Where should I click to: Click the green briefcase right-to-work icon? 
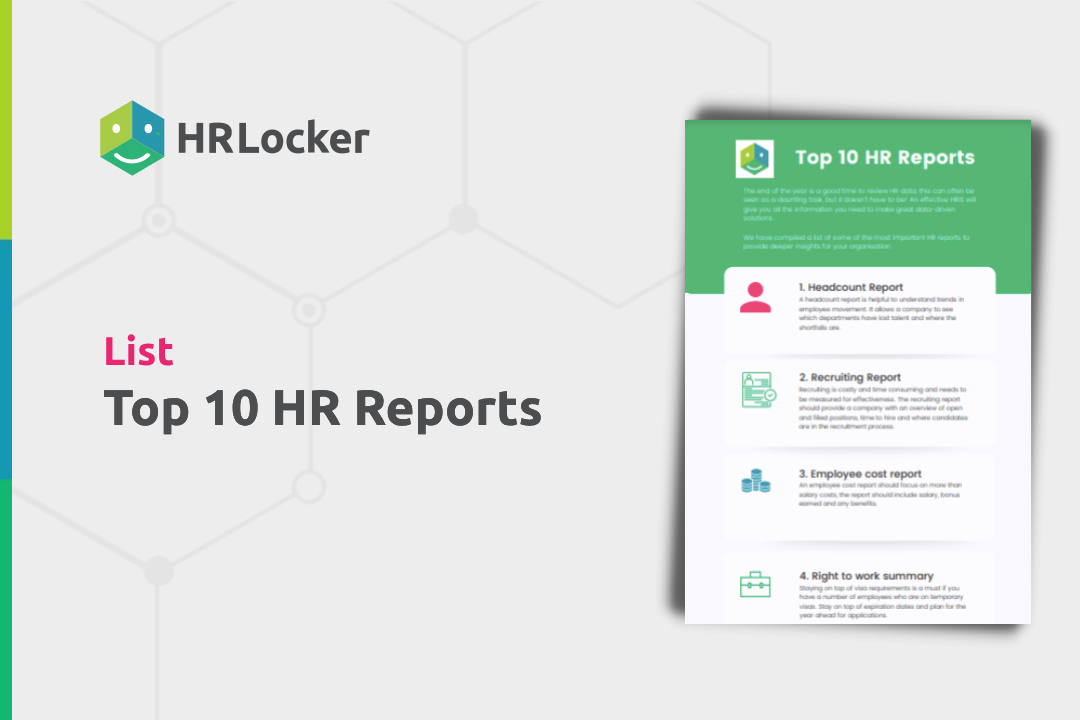coord(755,584)
